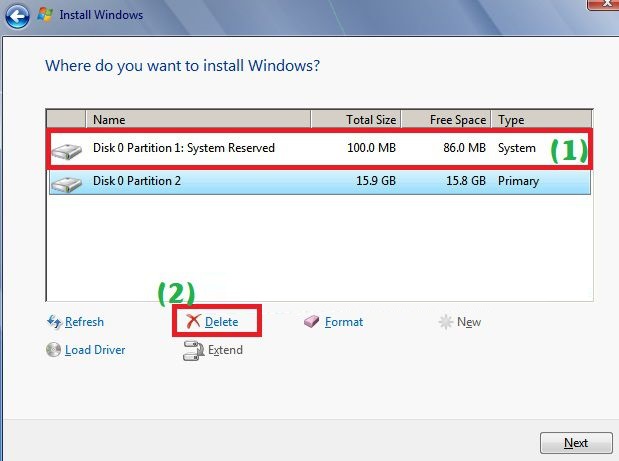This screenshot has width=619, height=461.
Task: Click the red X Delete icon
Action: pyautogui.click(x=193, y=322)
